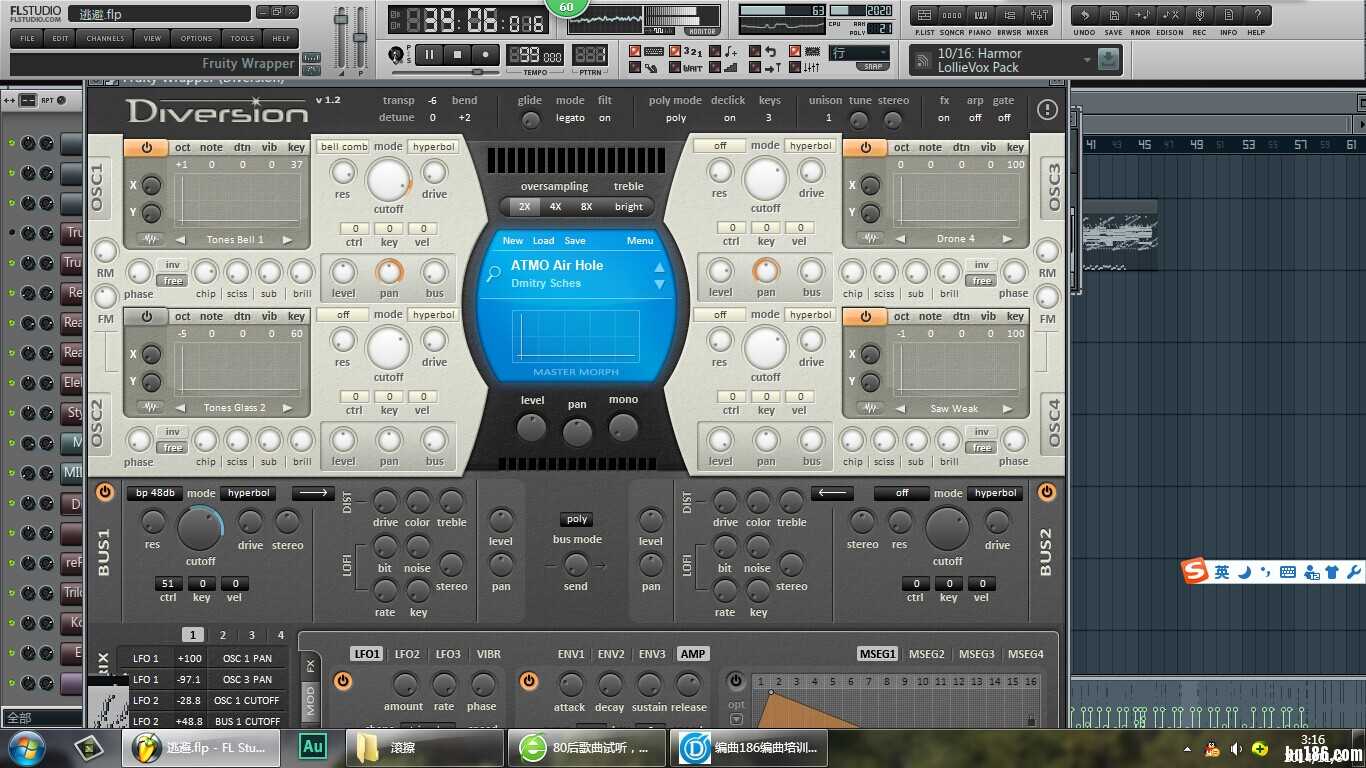1366x768 pixels.
Task: Select next preset with down arrow
Action: point(659,285)
